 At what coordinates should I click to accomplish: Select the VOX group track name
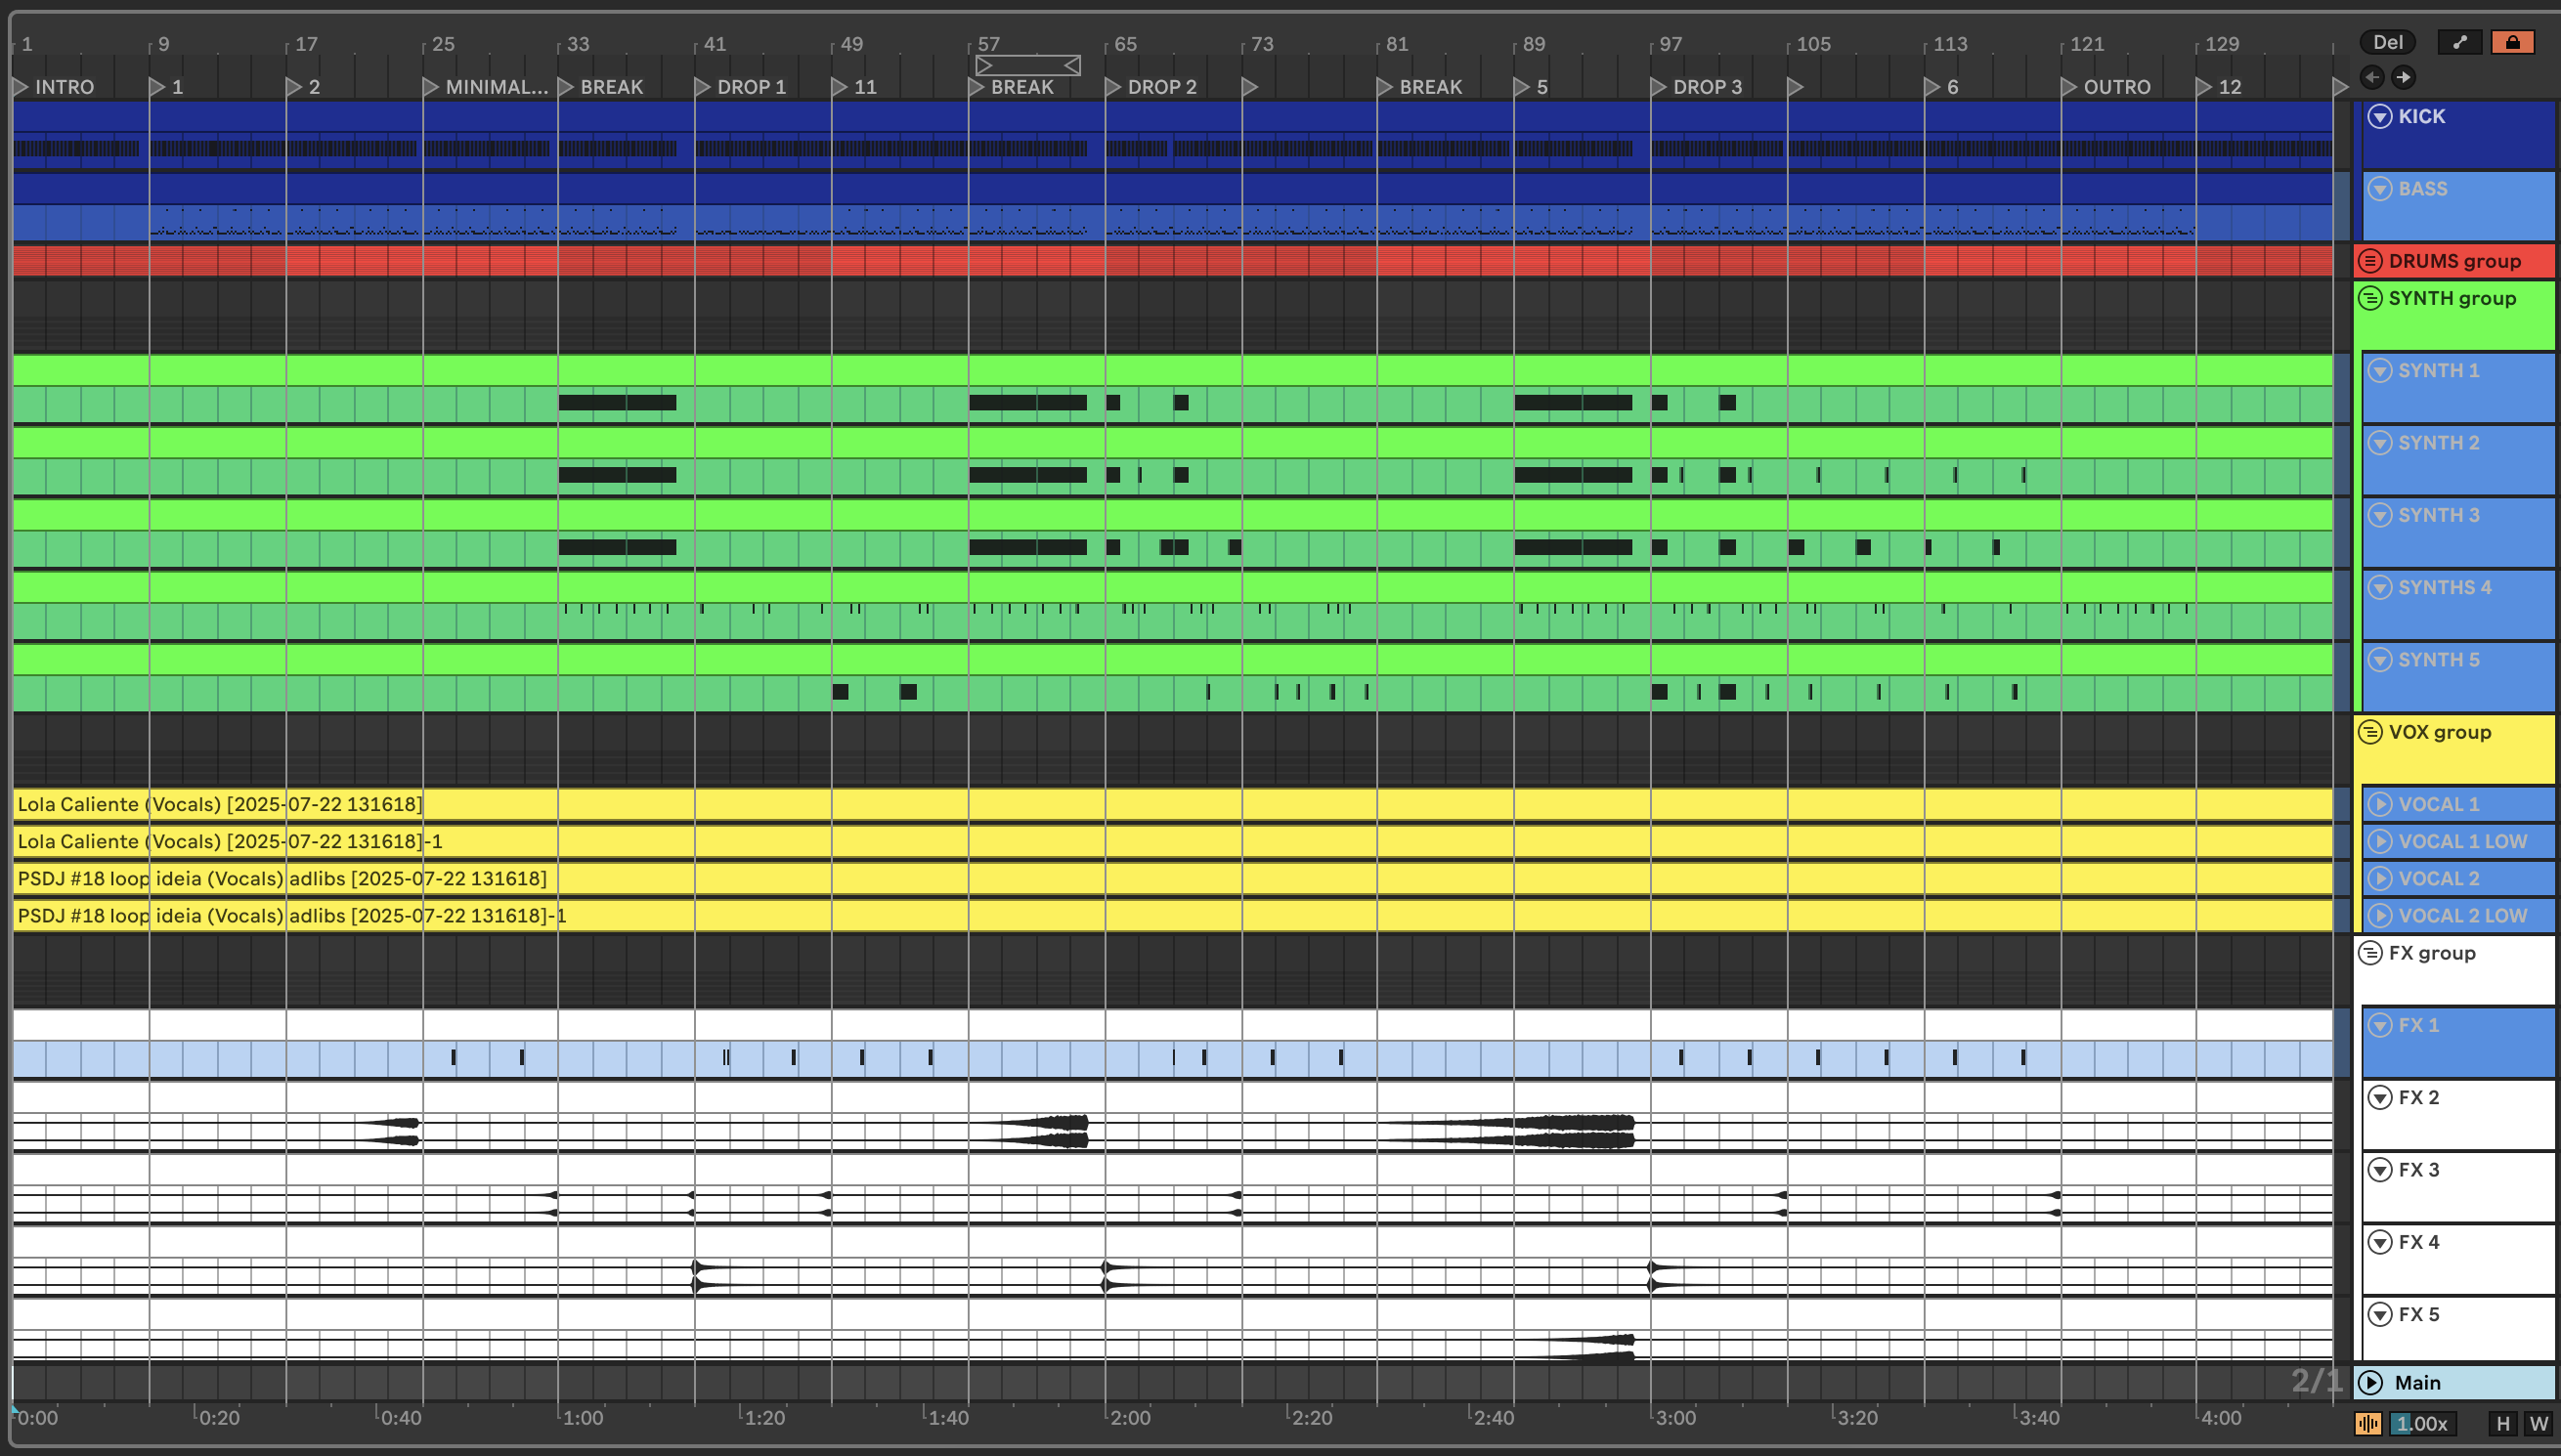[2439, 732]
